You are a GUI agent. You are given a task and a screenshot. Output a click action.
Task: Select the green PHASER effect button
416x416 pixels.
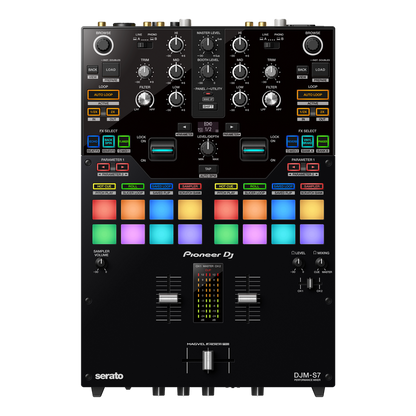click(323, 142)
